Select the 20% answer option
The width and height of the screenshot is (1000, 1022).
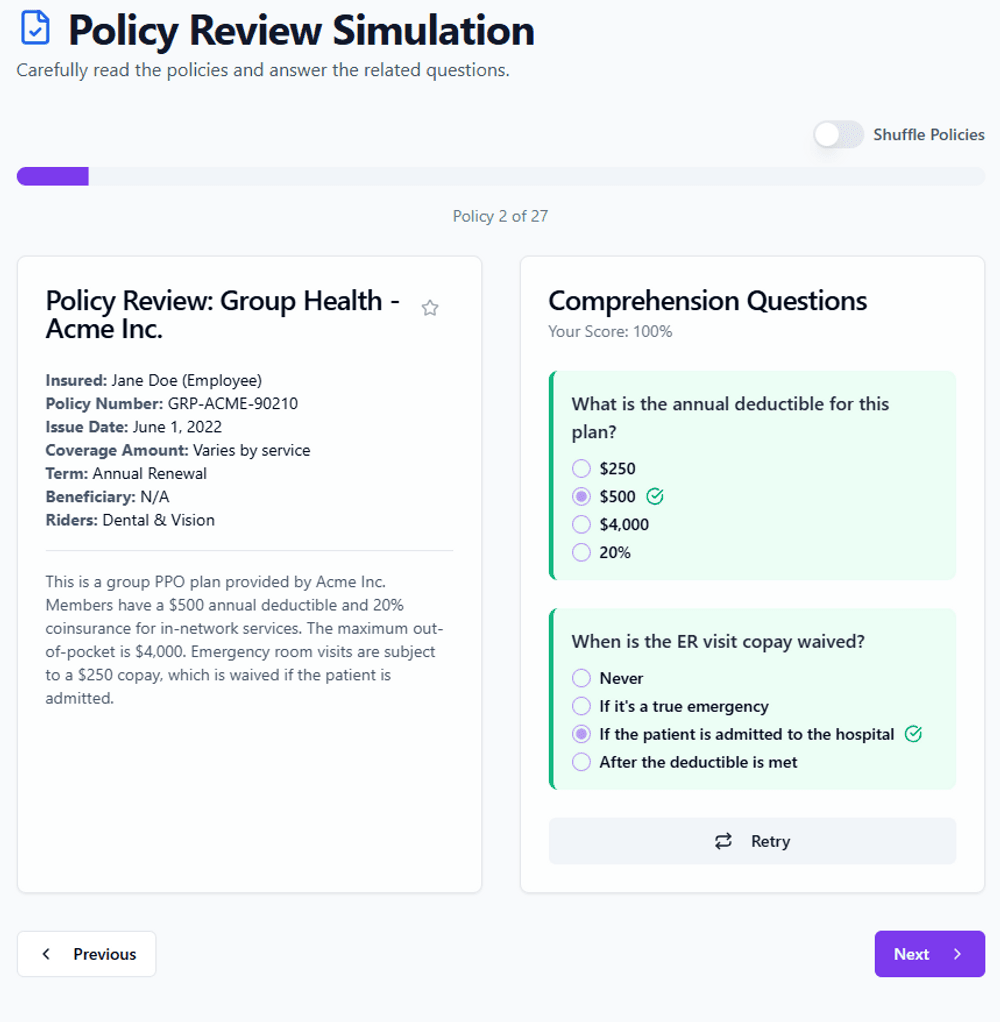[x=582, y=552]
